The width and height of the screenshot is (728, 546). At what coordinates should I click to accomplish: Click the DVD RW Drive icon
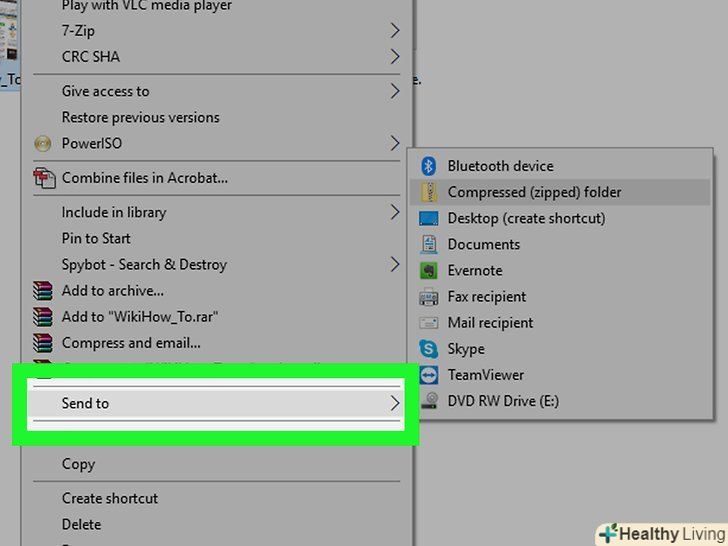pyautogui.click(x=429, y=401)
